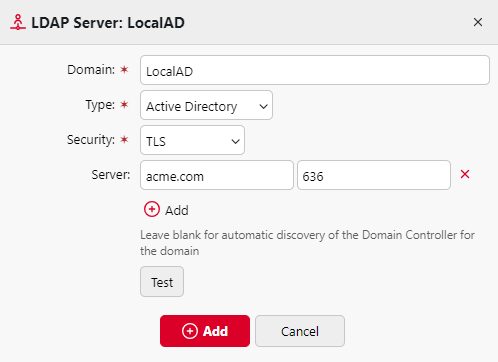This screenshot has width=498, height=362.
Task: Close the LDAP Server dialog
Action: (x=478, y=22)
